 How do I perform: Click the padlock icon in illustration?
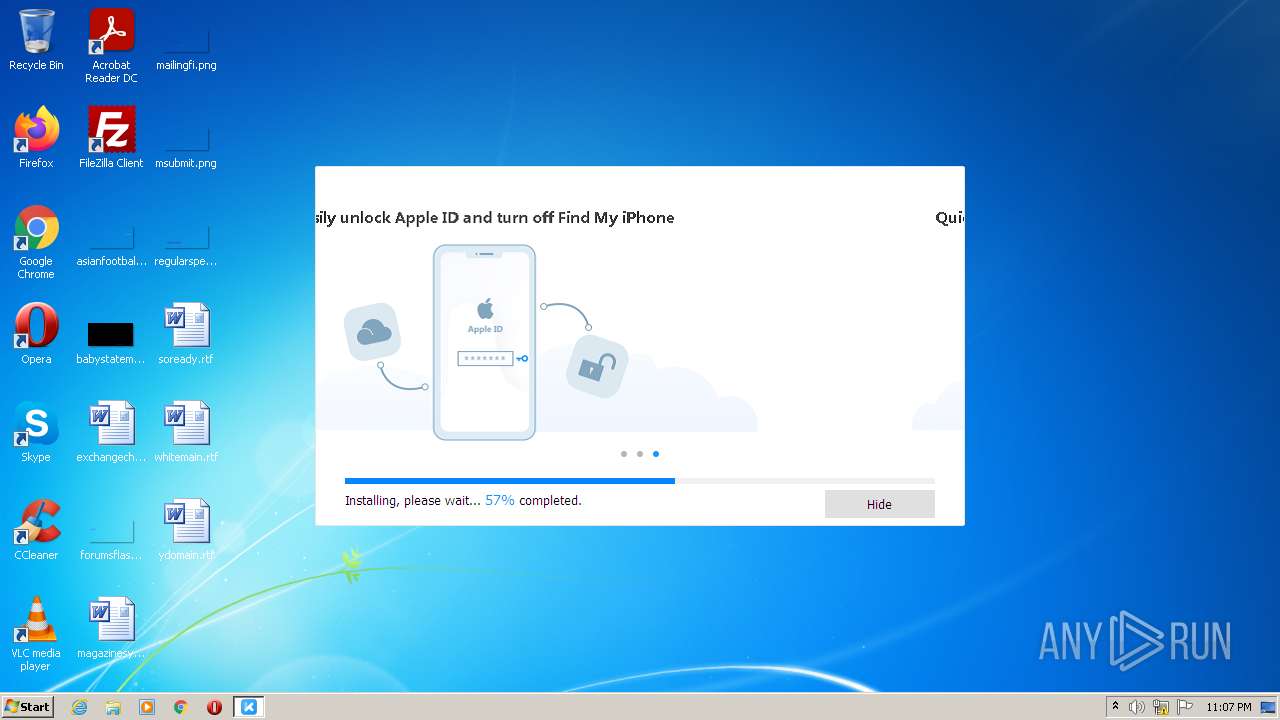(597, 366)
